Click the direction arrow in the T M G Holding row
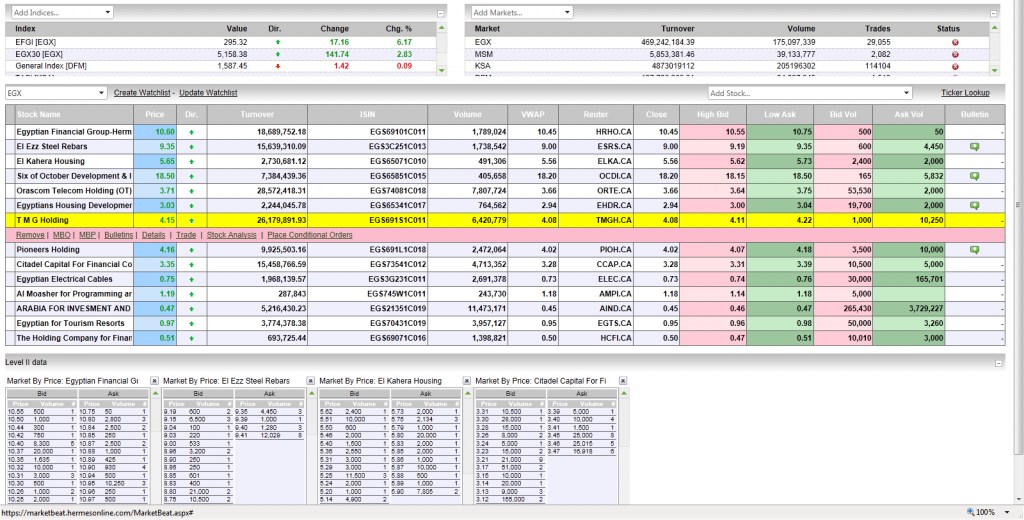1024x520 pixels. click(191, 220)
